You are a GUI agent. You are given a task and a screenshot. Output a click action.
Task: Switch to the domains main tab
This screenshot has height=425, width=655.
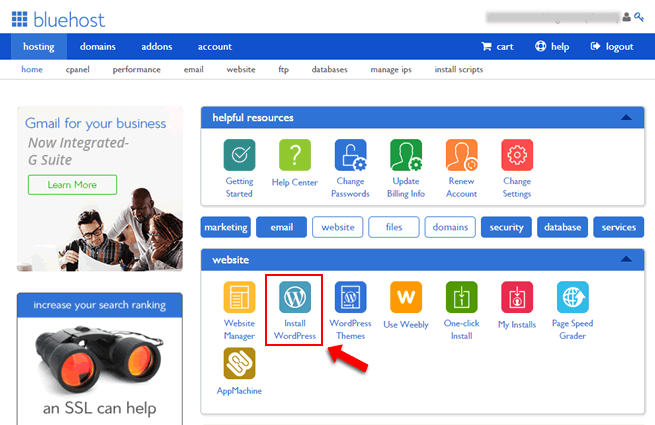[x=98, y=46]
